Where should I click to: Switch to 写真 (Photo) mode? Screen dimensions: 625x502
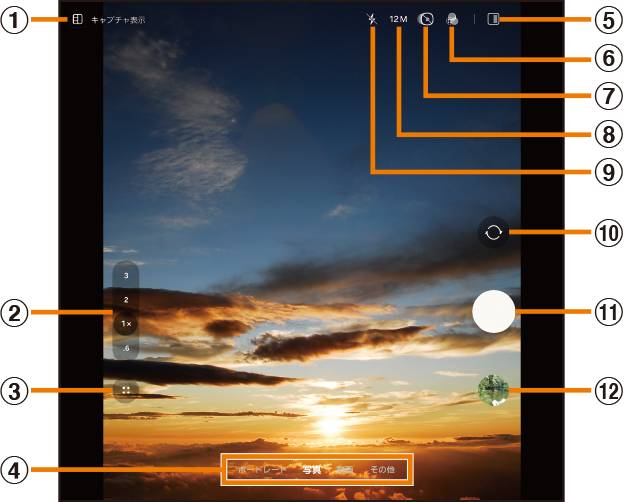click(x=311, y=469)
